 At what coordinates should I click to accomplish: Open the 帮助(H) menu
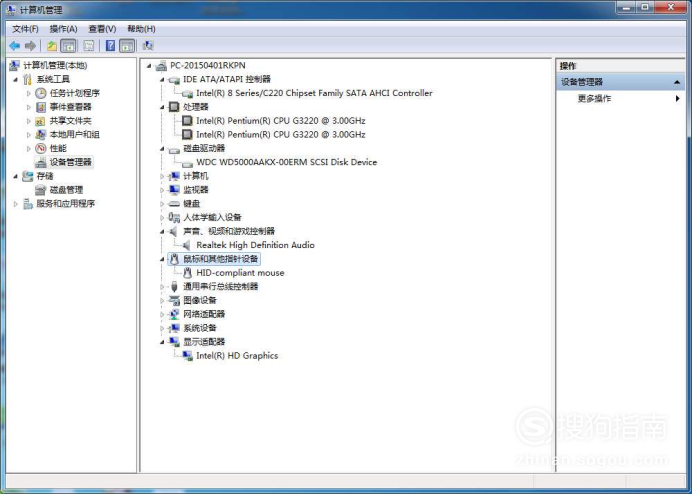[x=141, y=29]
